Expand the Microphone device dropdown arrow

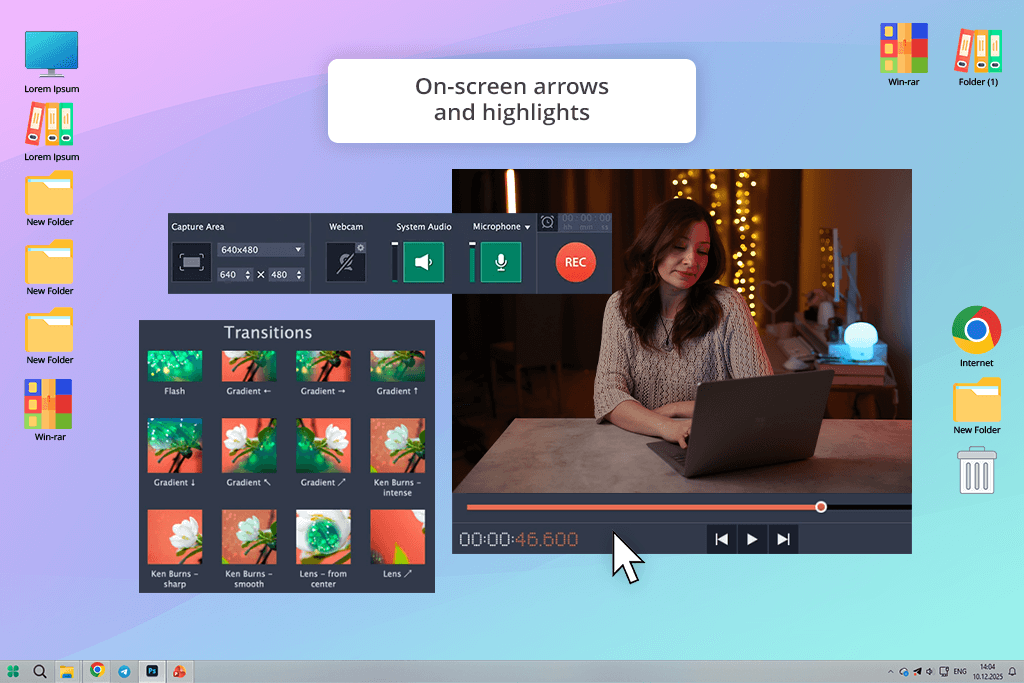pyautogui.click(x=527, y=227)
